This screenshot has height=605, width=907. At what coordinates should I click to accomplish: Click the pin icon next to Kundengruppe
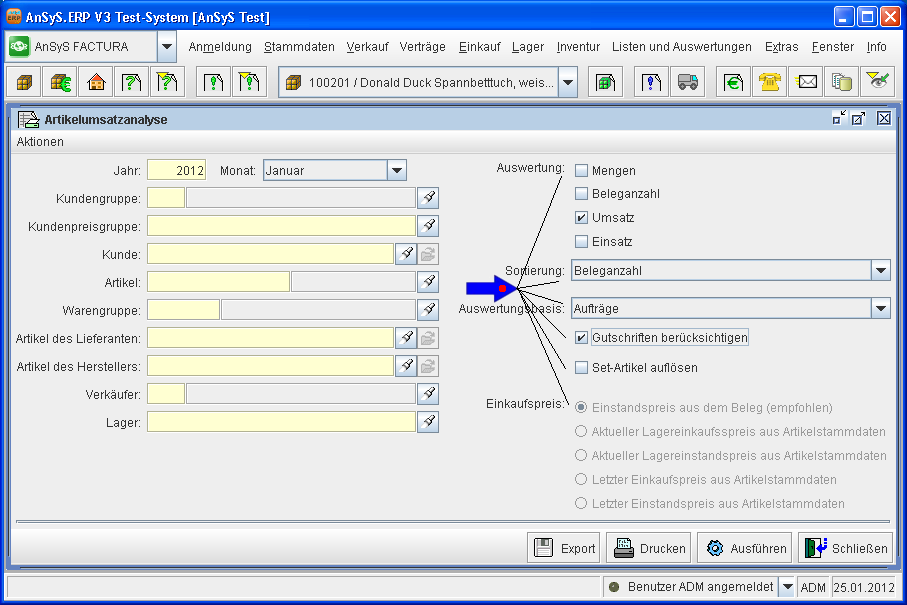pos(428,198)
